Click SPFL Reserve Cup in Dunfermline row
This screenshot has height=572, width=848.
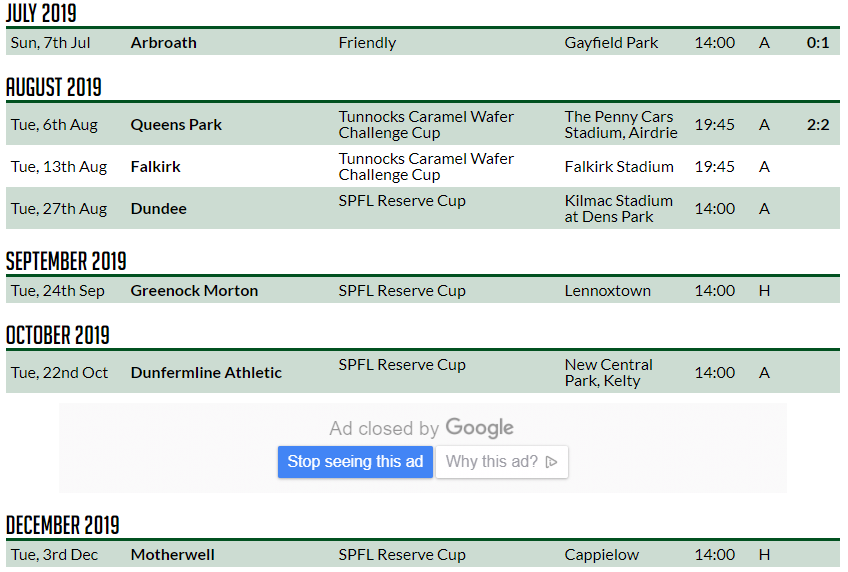click(402, 365)
